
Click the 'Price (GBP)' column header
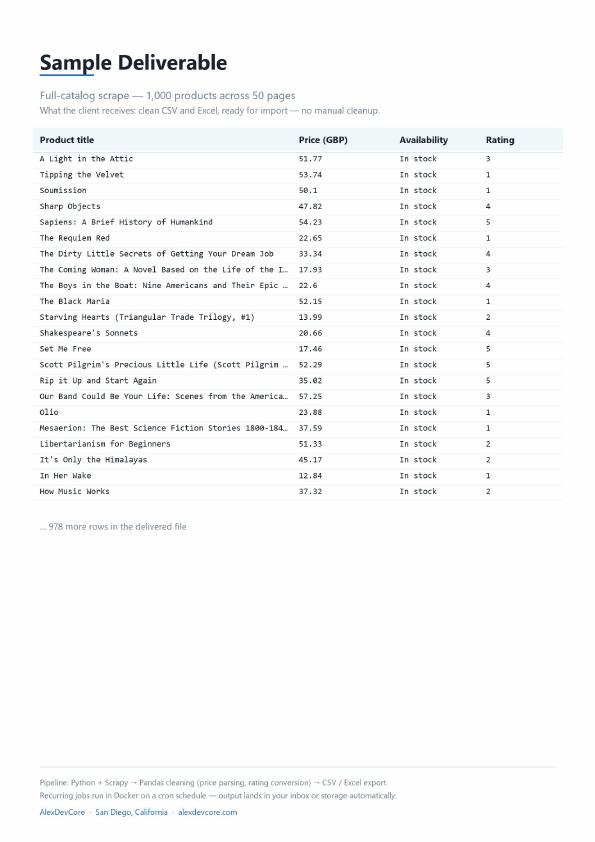(323, 140)
